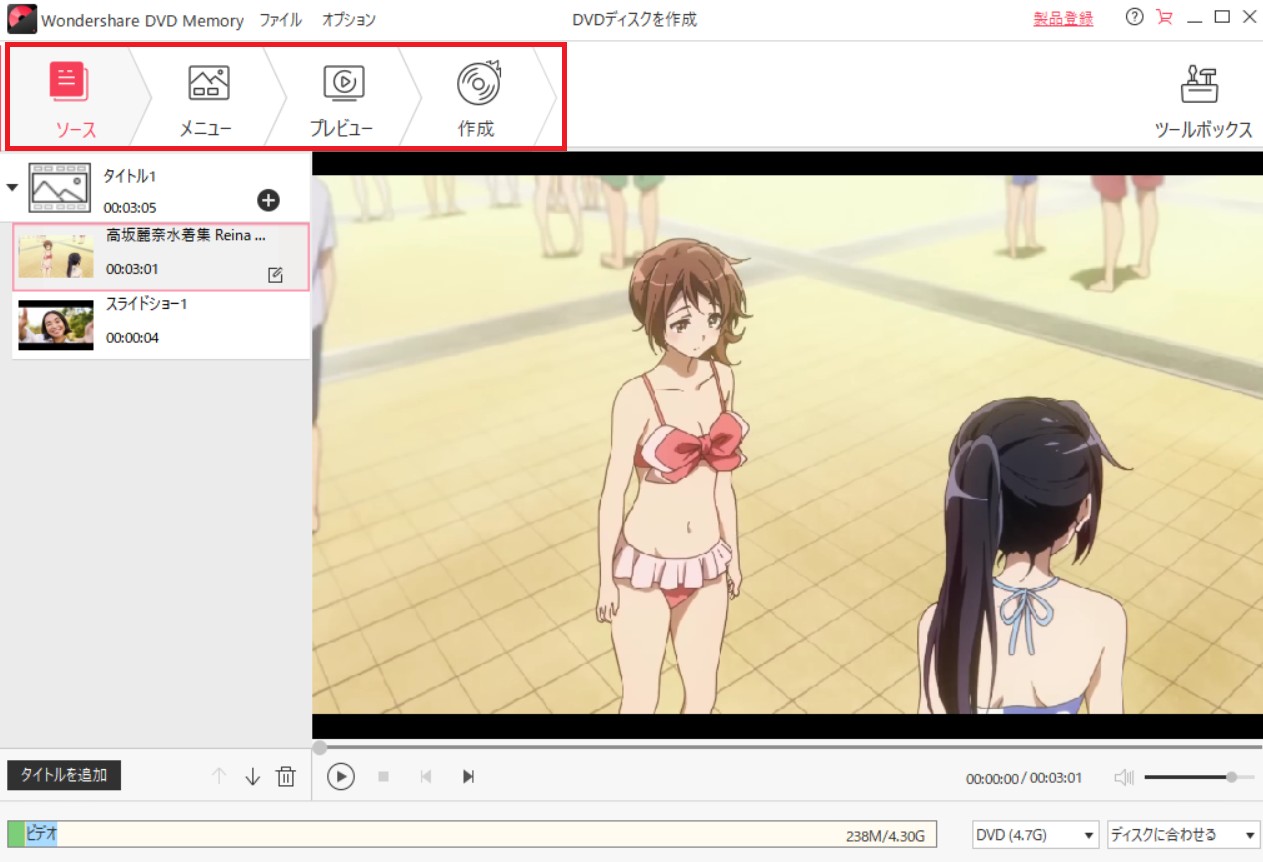Click the video preview area
Screen dimensions: 1263x862
coord(787,445)
